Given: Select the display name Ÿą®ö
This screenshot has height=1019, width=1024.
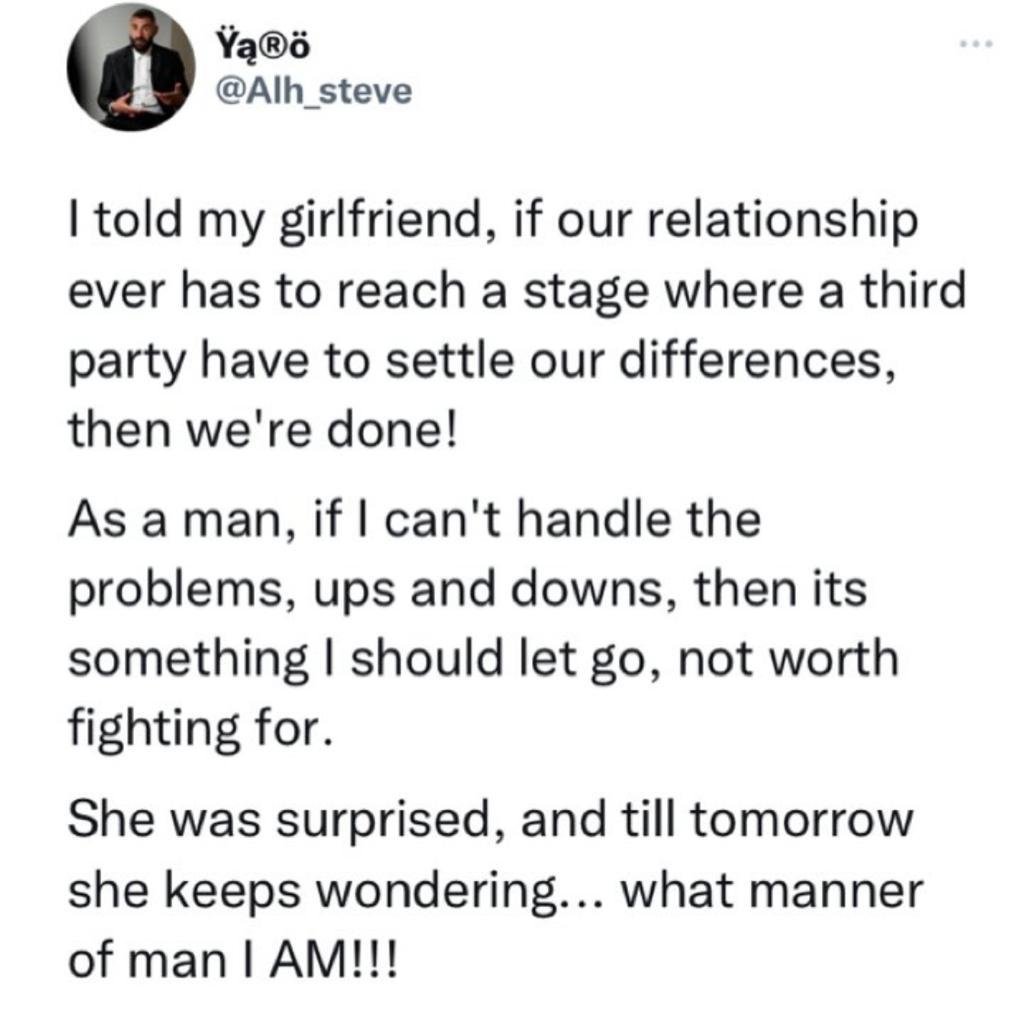Looking at the screenshot, I should pyautogui.click(x=262, y=46).
